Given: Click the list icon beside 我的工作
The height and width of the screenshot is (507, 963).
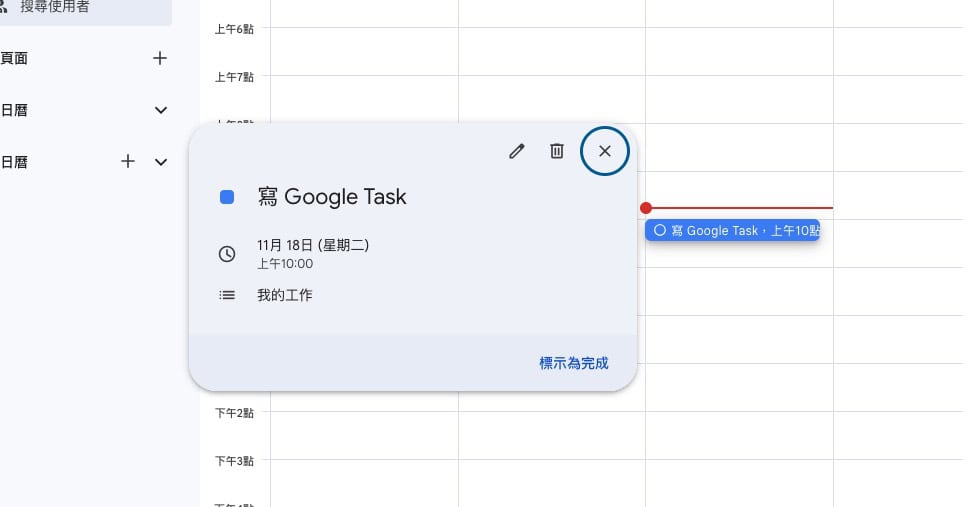Looking at the screenshot, I should tap(227, 295).
